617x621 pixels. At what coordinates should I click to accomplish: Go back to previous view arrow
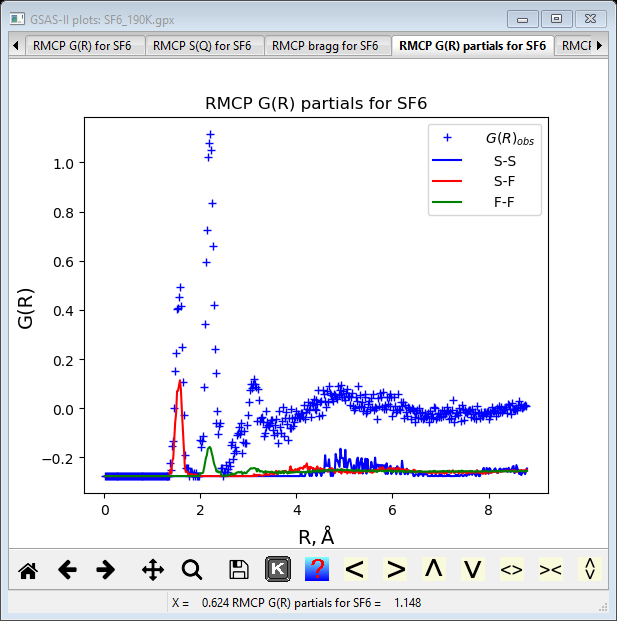coord(67,570)
